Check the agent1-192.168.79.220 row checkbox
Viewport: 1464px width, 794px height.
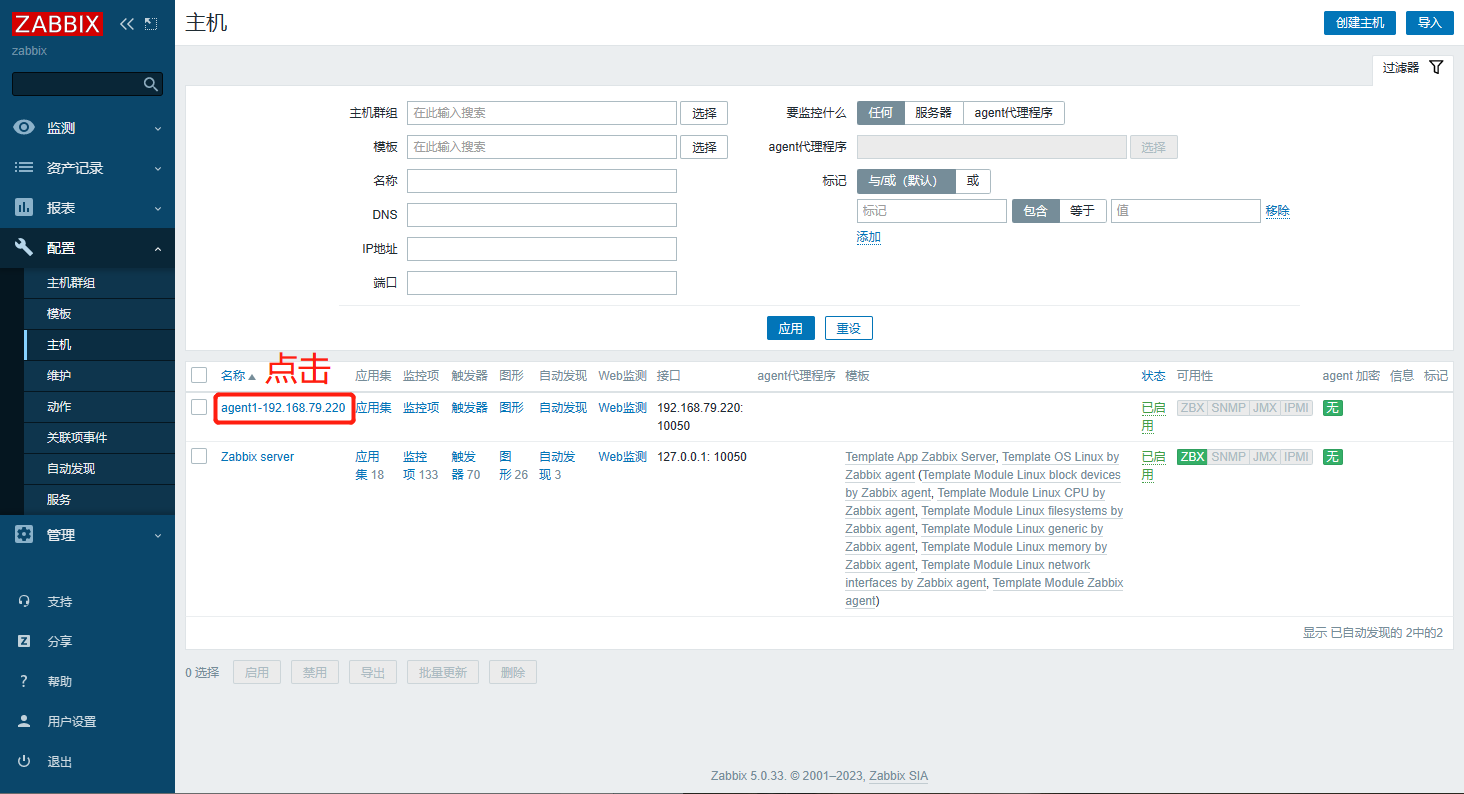coord(199,407)
